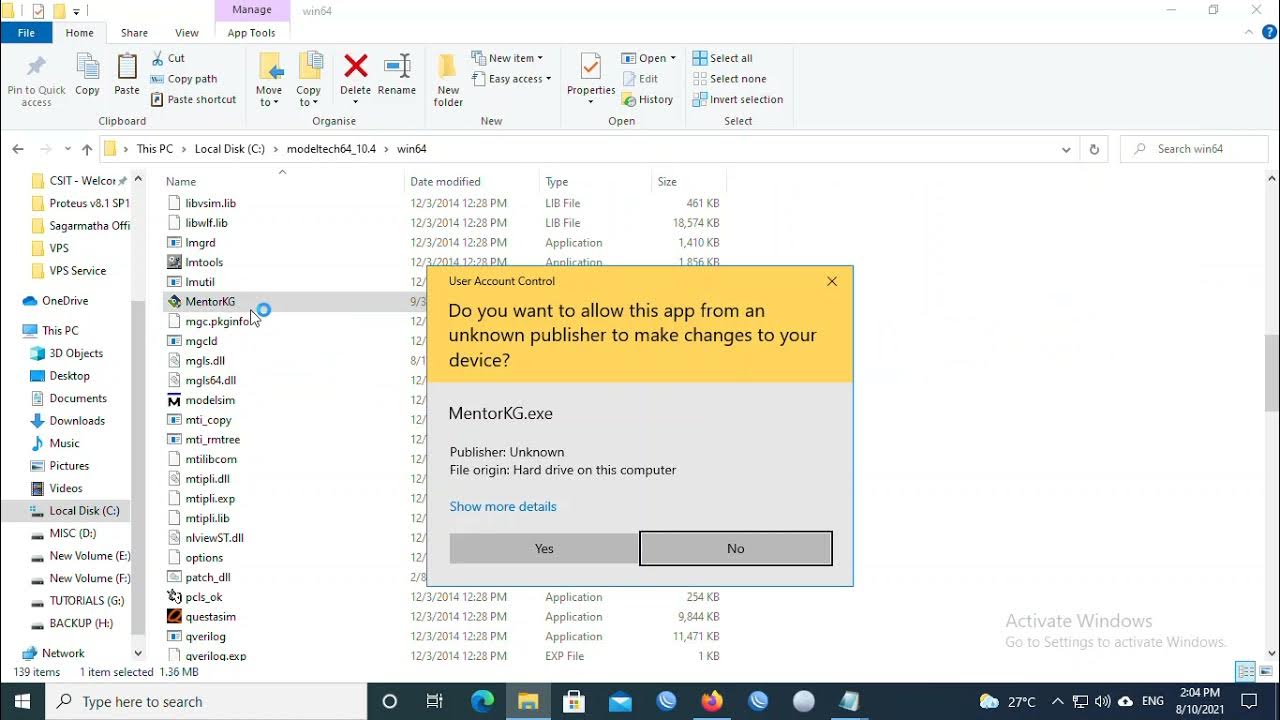Click Local Disk (C:) in address path
The height and width of the screenshot is (720, 1280).
coord(230,149)
